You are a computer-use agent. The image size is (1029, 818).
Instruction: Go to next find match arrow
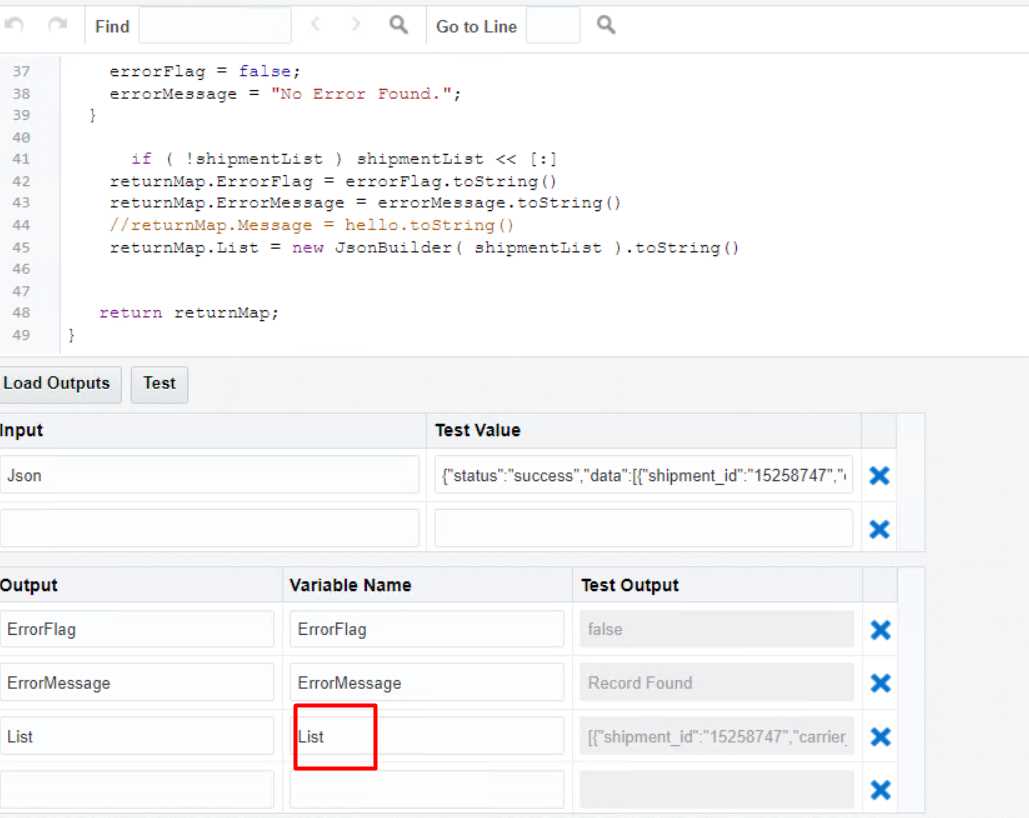click(x=356, y=25)
